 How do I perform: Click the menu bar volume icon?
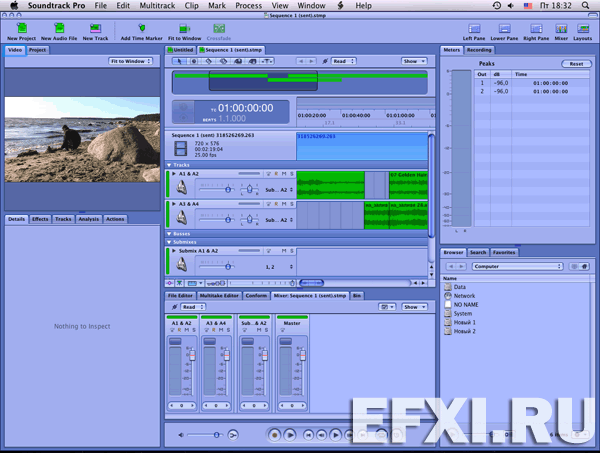tap(510, 5)
